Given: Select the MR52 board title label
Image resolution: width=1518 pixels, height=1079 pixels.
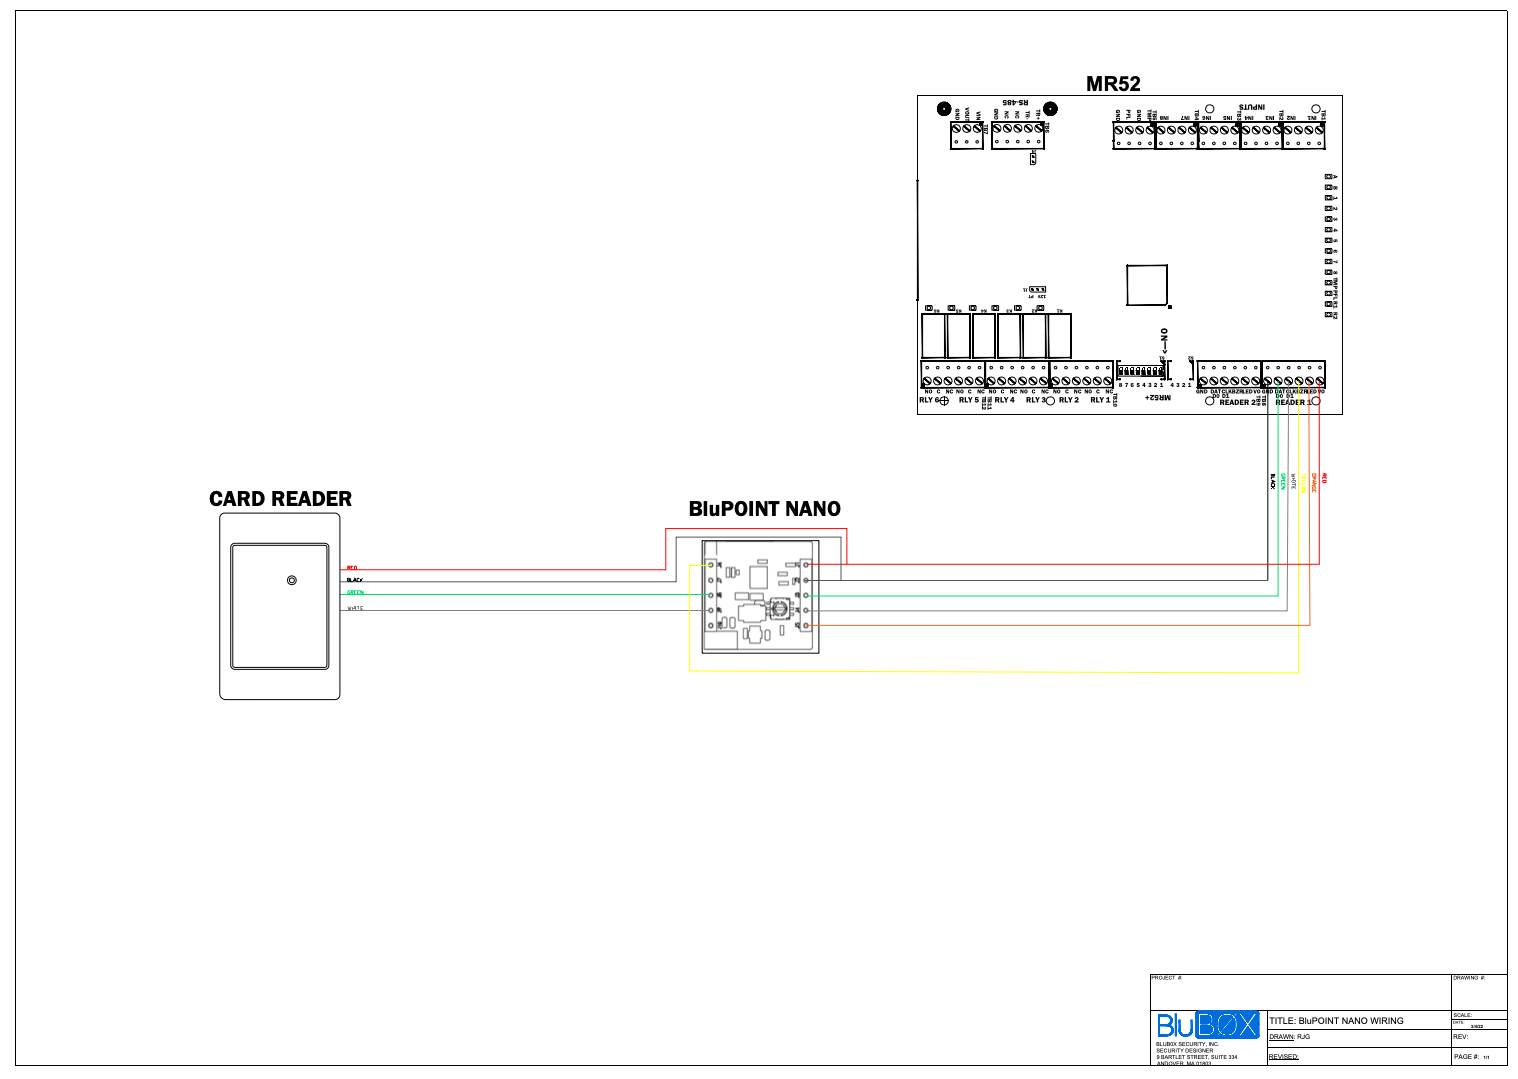Looking at the screenshot, I should [x=1115, y=84].
